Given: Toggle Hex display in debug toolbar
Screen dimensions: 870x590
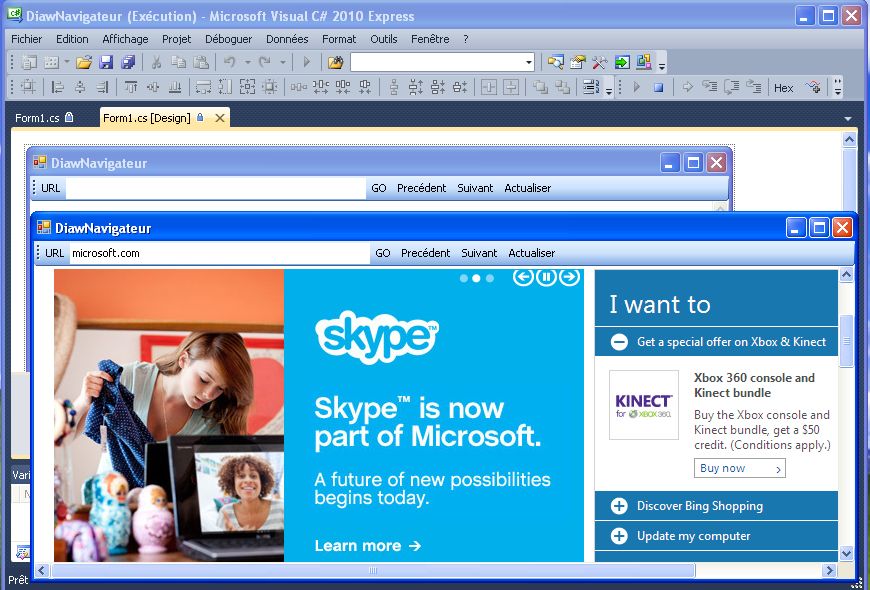Looking at the screenshot, I should click(783, 88).
